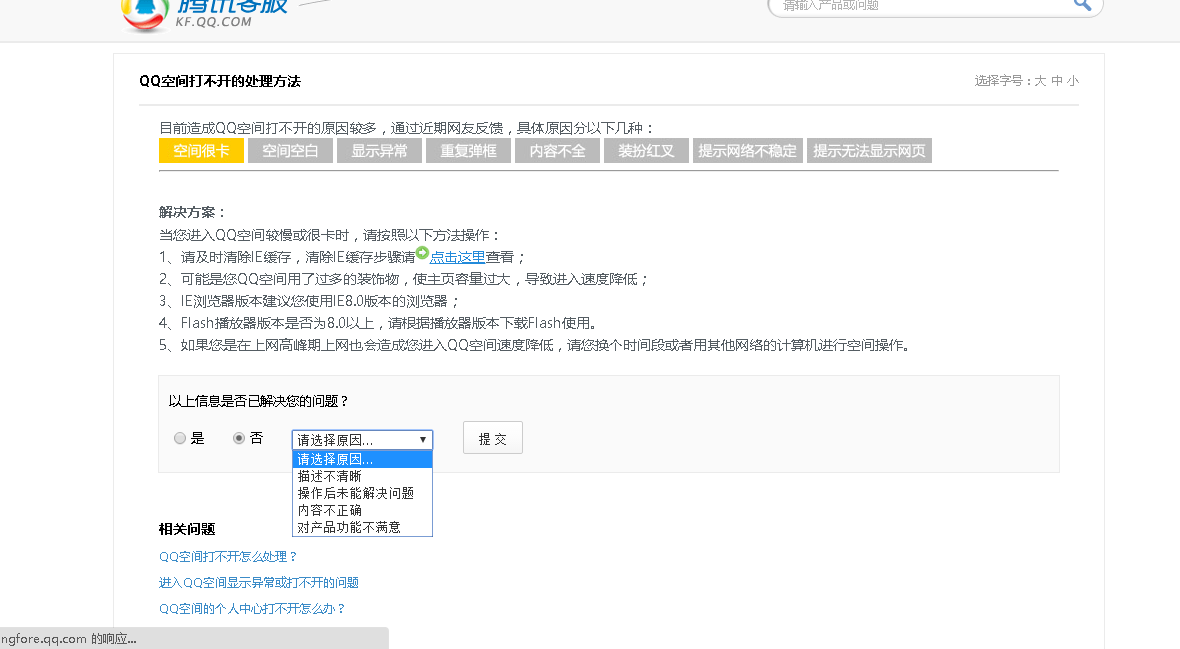Choose 请选择原因... highlighted option in list
This screenshot has height=649, width=1180.
[362, 459]
